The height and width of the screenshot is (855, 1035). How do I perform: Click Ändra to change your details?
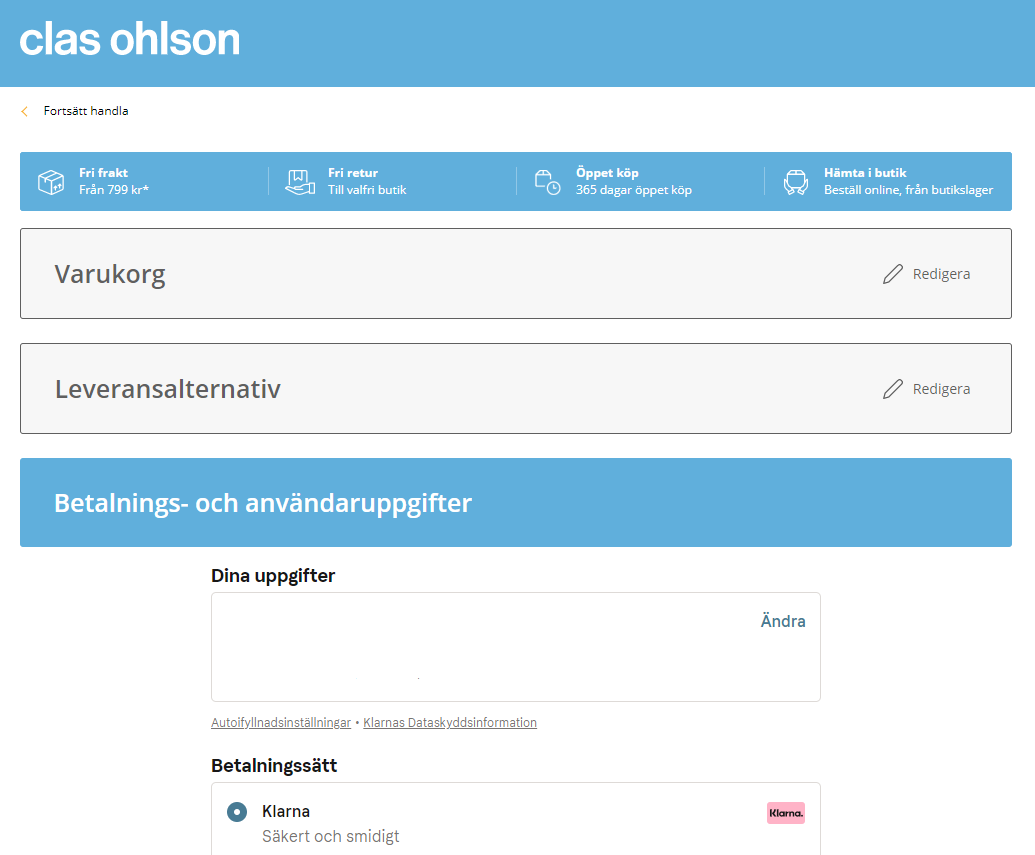coord(783,621)
